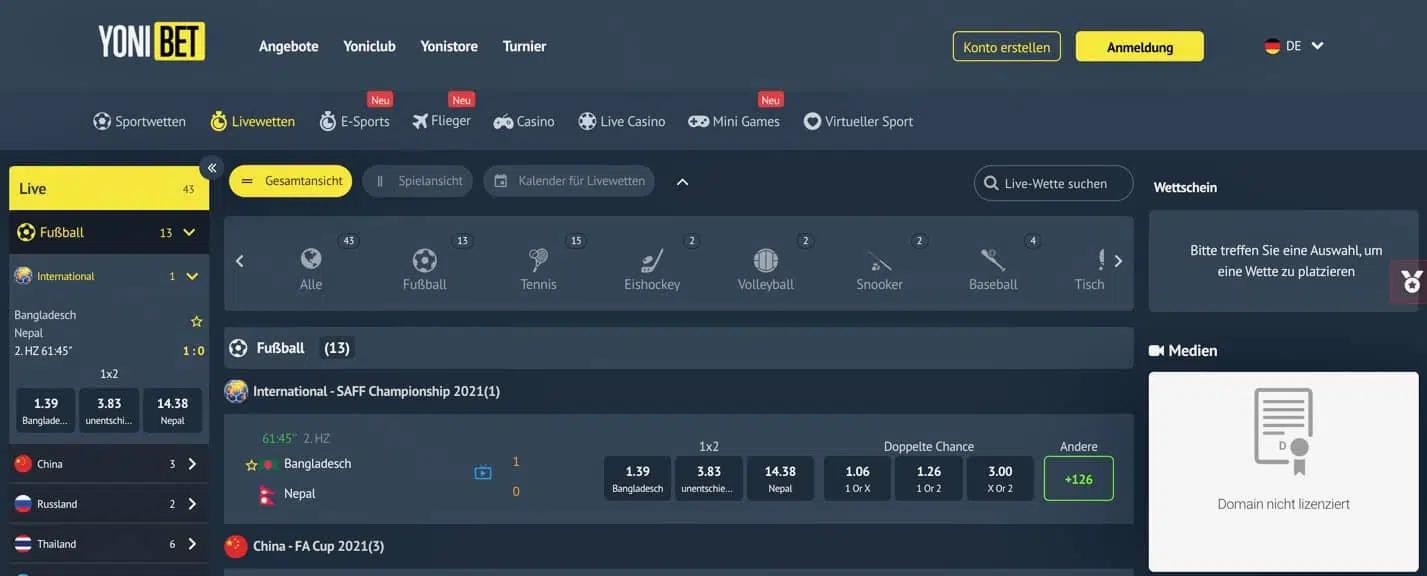Screen dimensions: 1427x576
Task: Select sidebar 1.39 Bangladesch odds
Action: click(46, 410)
